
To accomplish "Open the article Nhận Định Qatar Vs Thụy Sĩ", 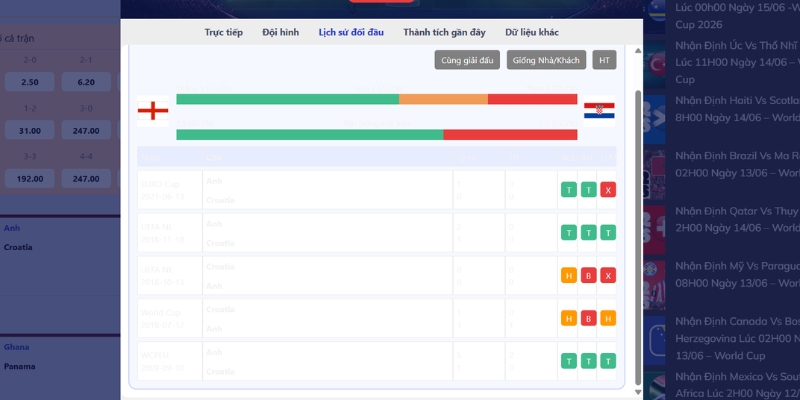I will (x=737, y=219).
